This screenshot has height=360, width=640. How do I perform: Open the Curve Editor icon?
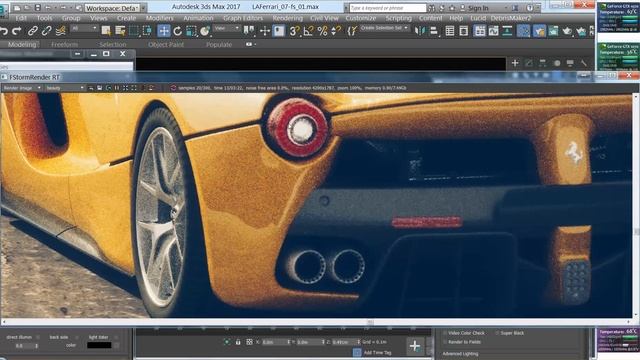493,31
